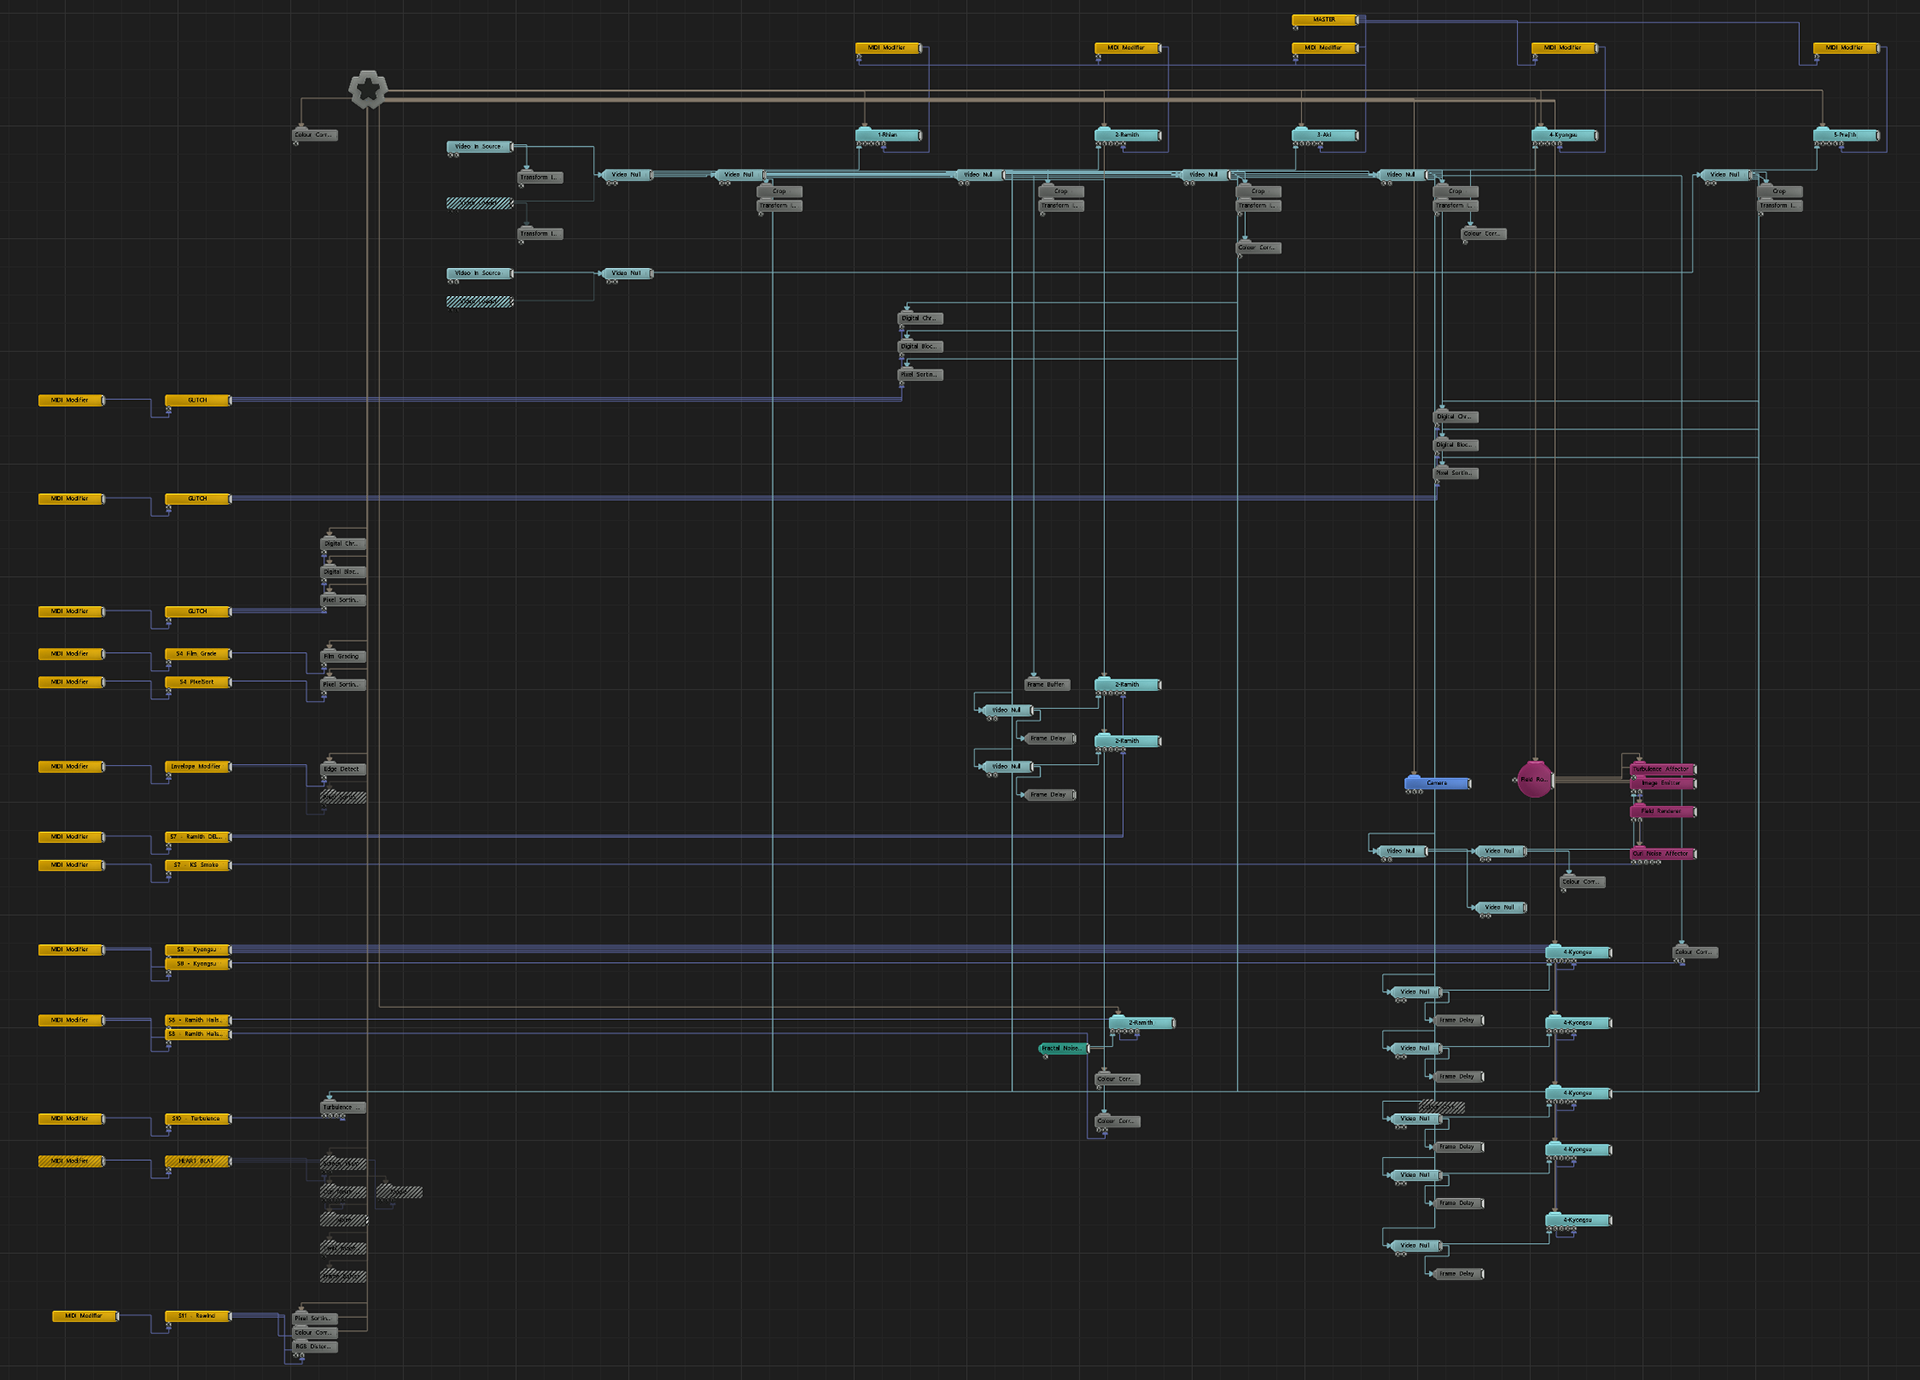Click the magenta Field Root sphere node
Image resolution: width=1920 pixels, height=1380 pixels.
click(x=1534, y=779)
